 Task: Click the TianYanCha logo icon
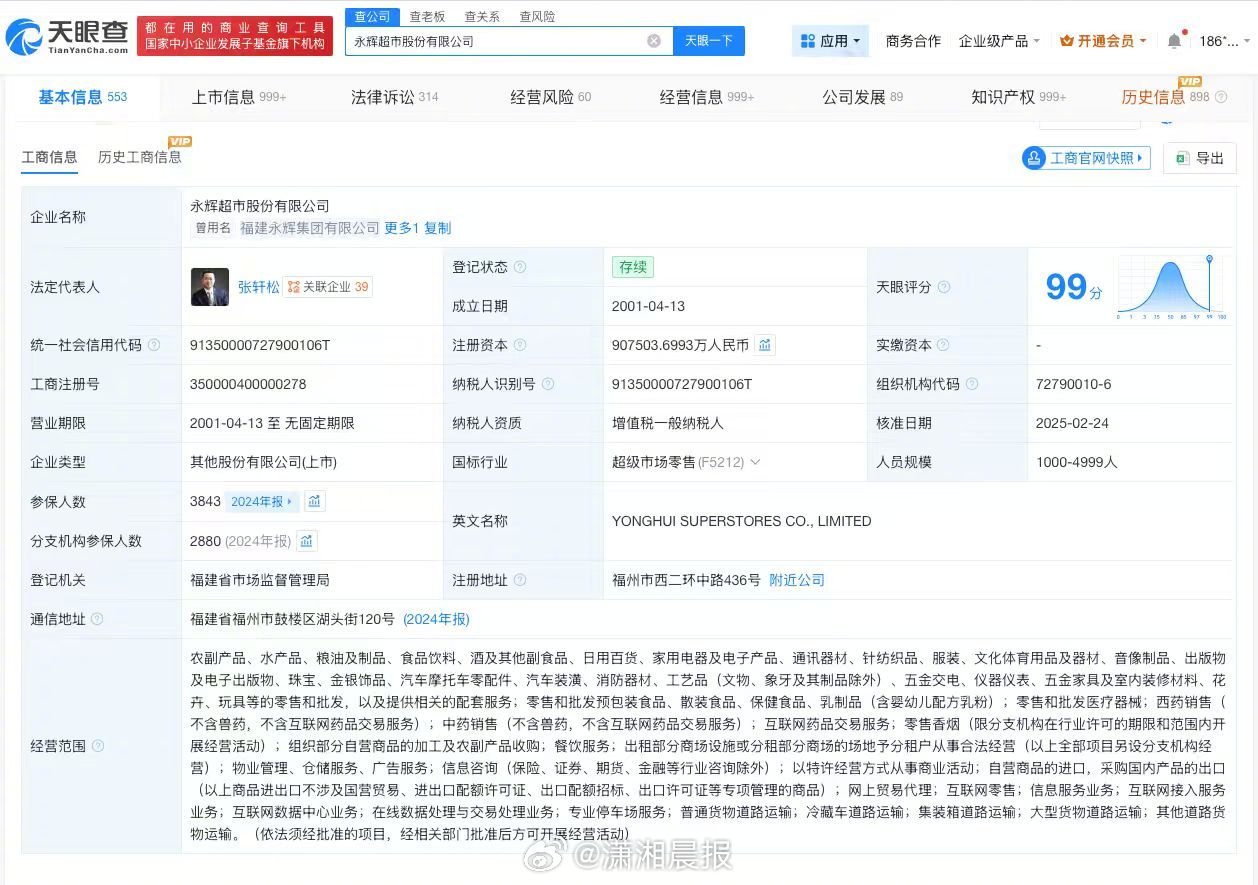[x=24, y=37]
